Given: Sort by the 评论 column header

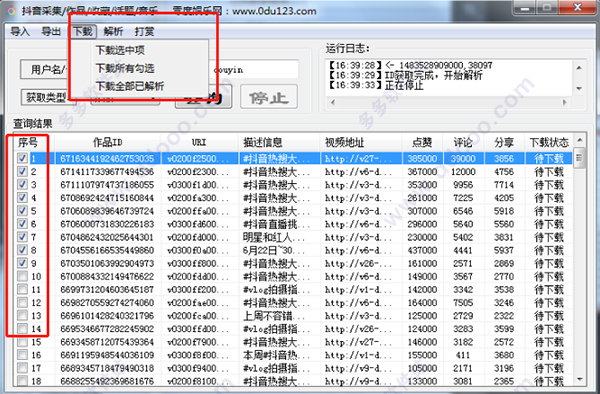Looking at the screenshot, I should [x=463, y=143].
